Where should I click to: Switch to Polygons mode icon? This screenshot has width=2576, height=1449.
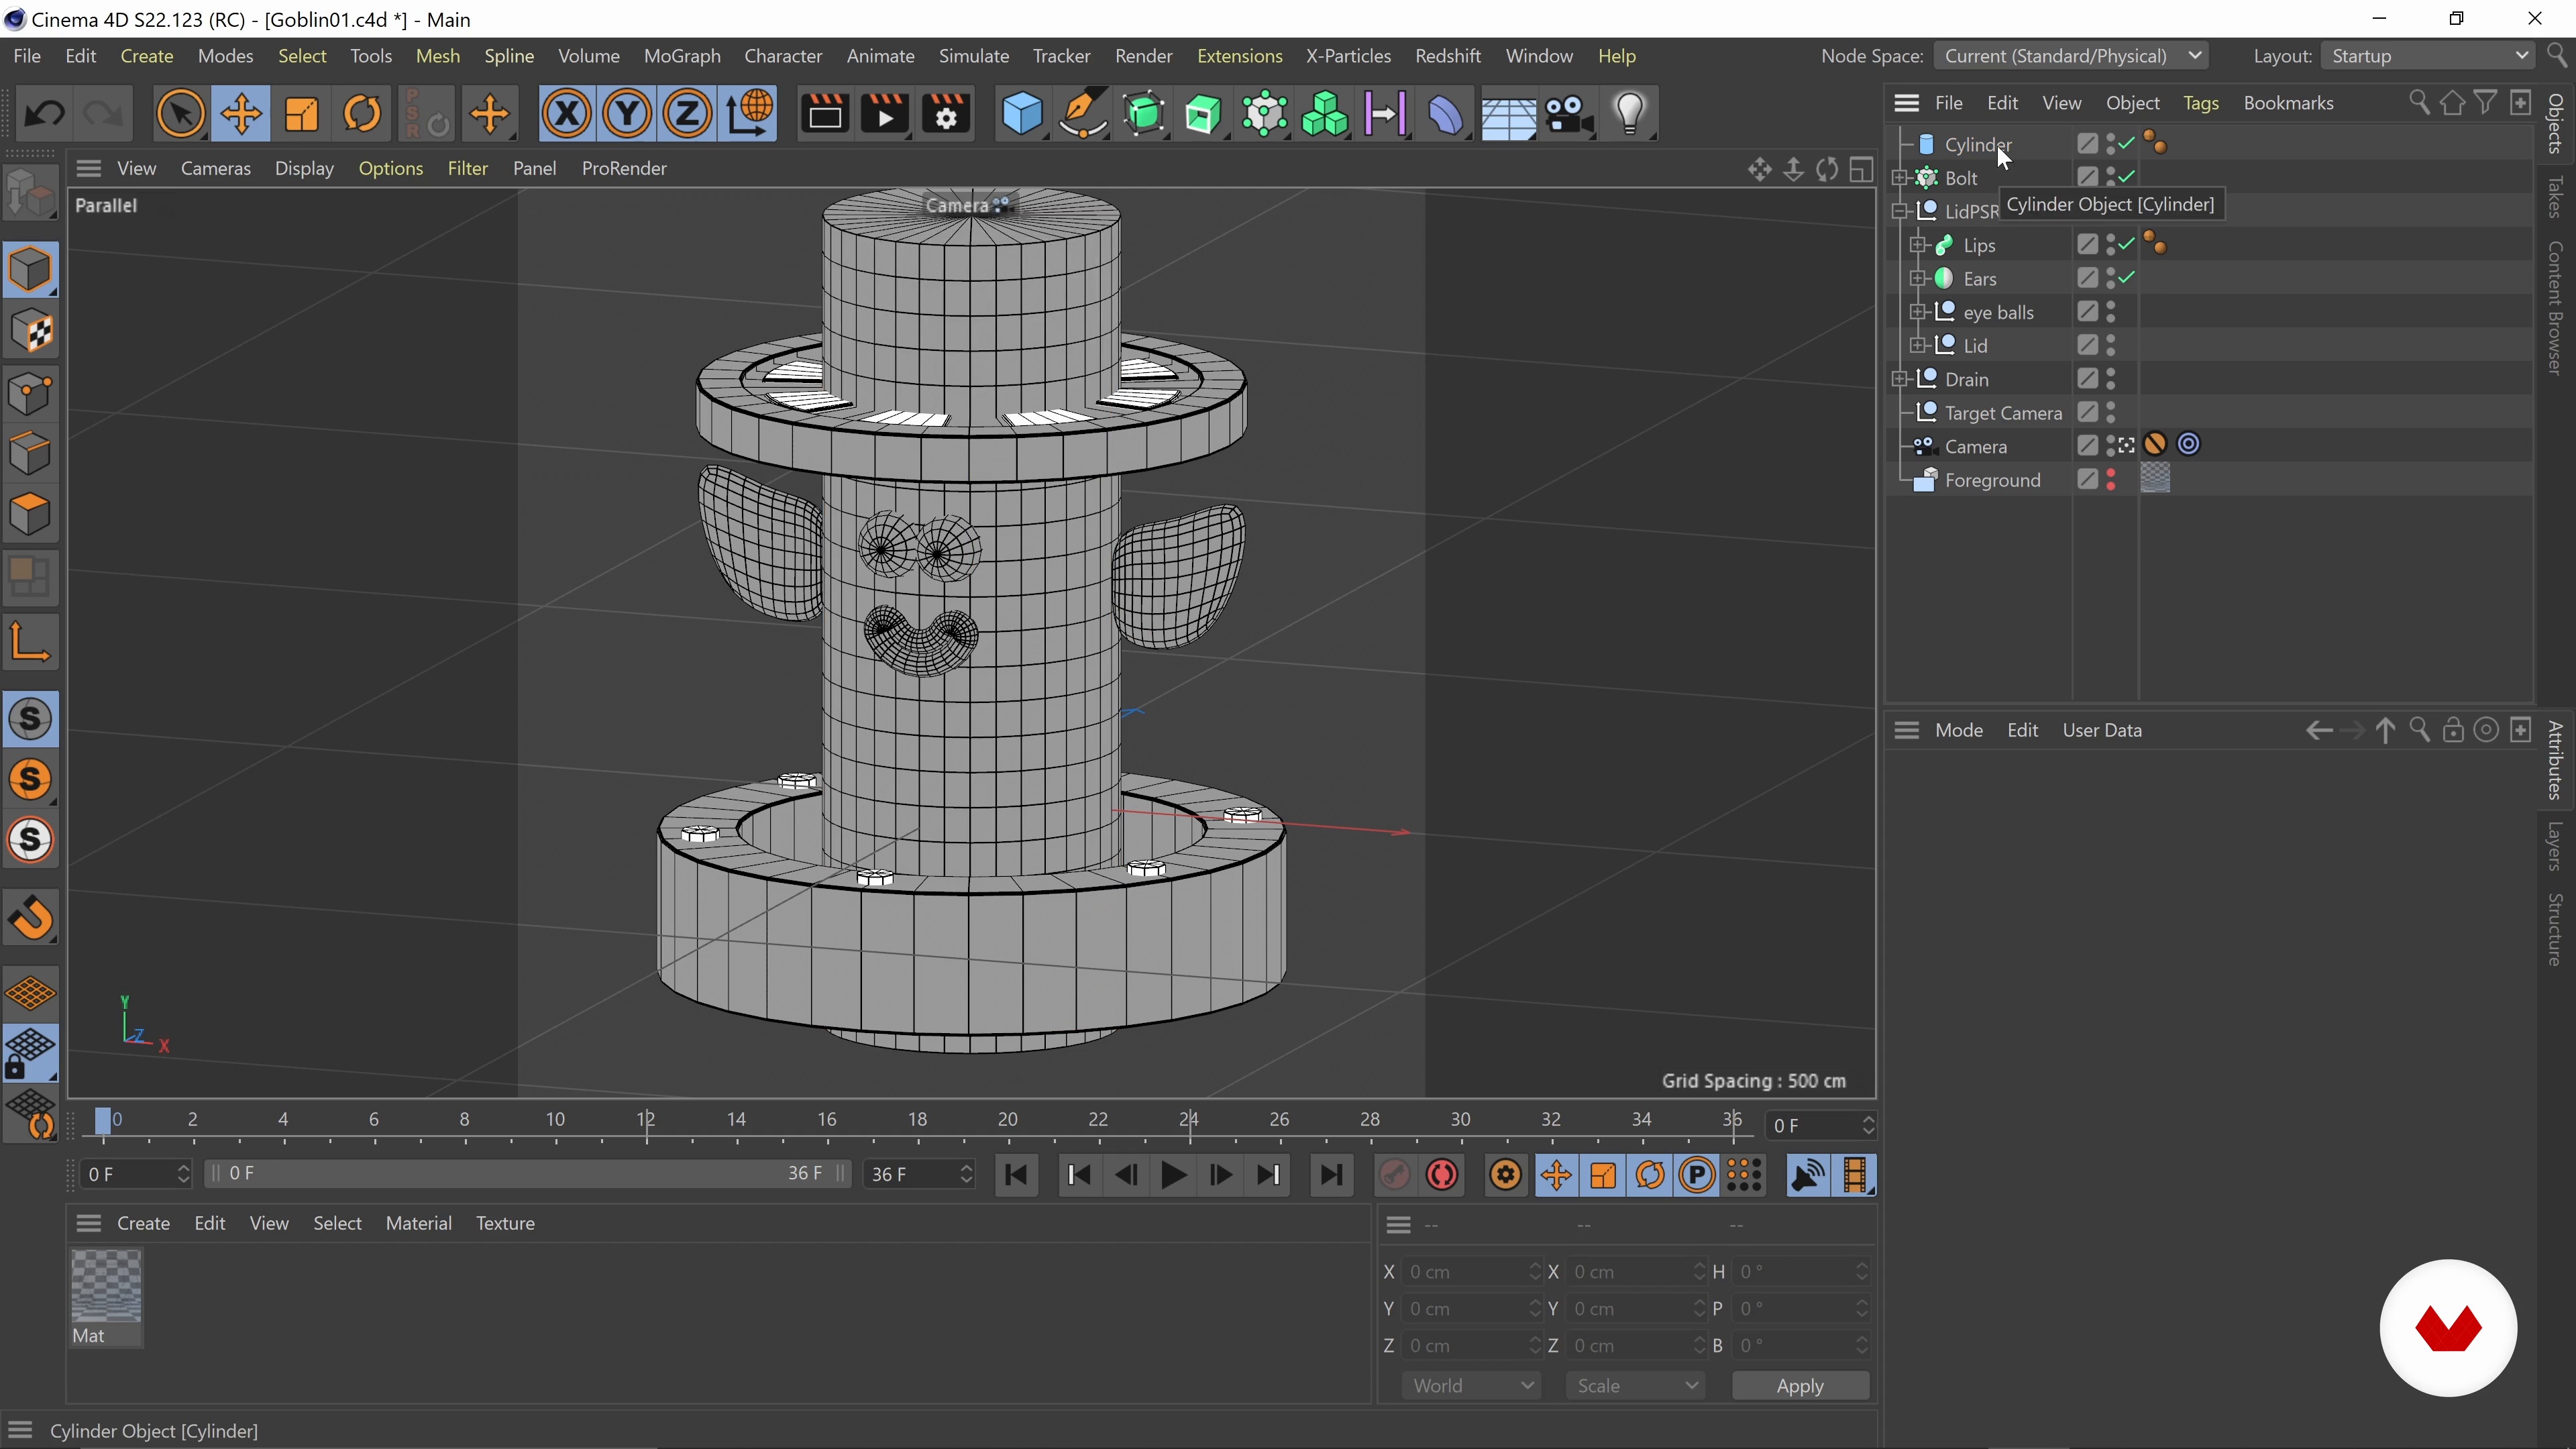click(x=31, y=515)
